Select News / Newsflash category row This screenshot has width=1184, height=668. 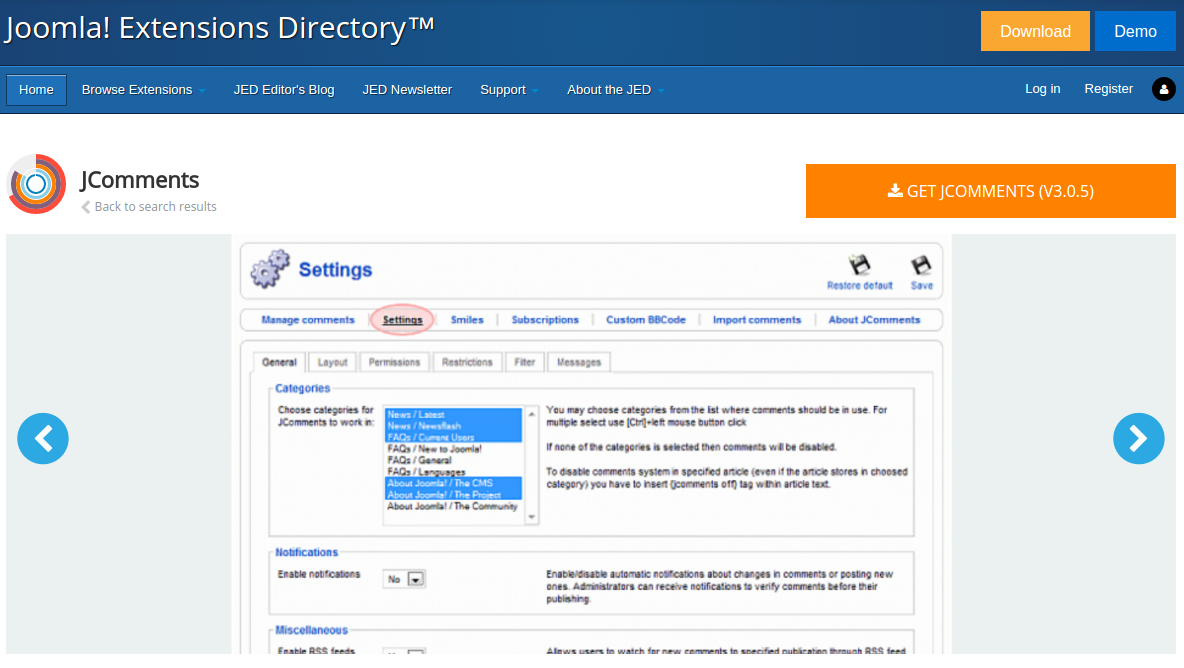[x=453, y=426]
